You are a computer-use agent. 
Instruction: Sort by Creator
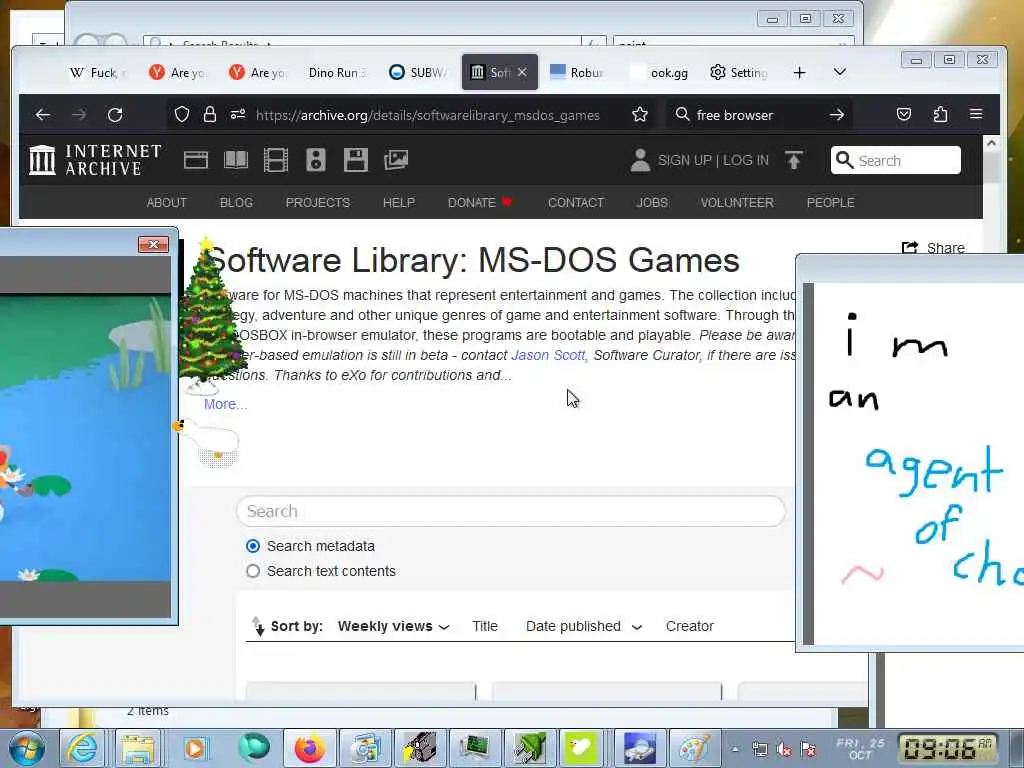pos(690,626)
